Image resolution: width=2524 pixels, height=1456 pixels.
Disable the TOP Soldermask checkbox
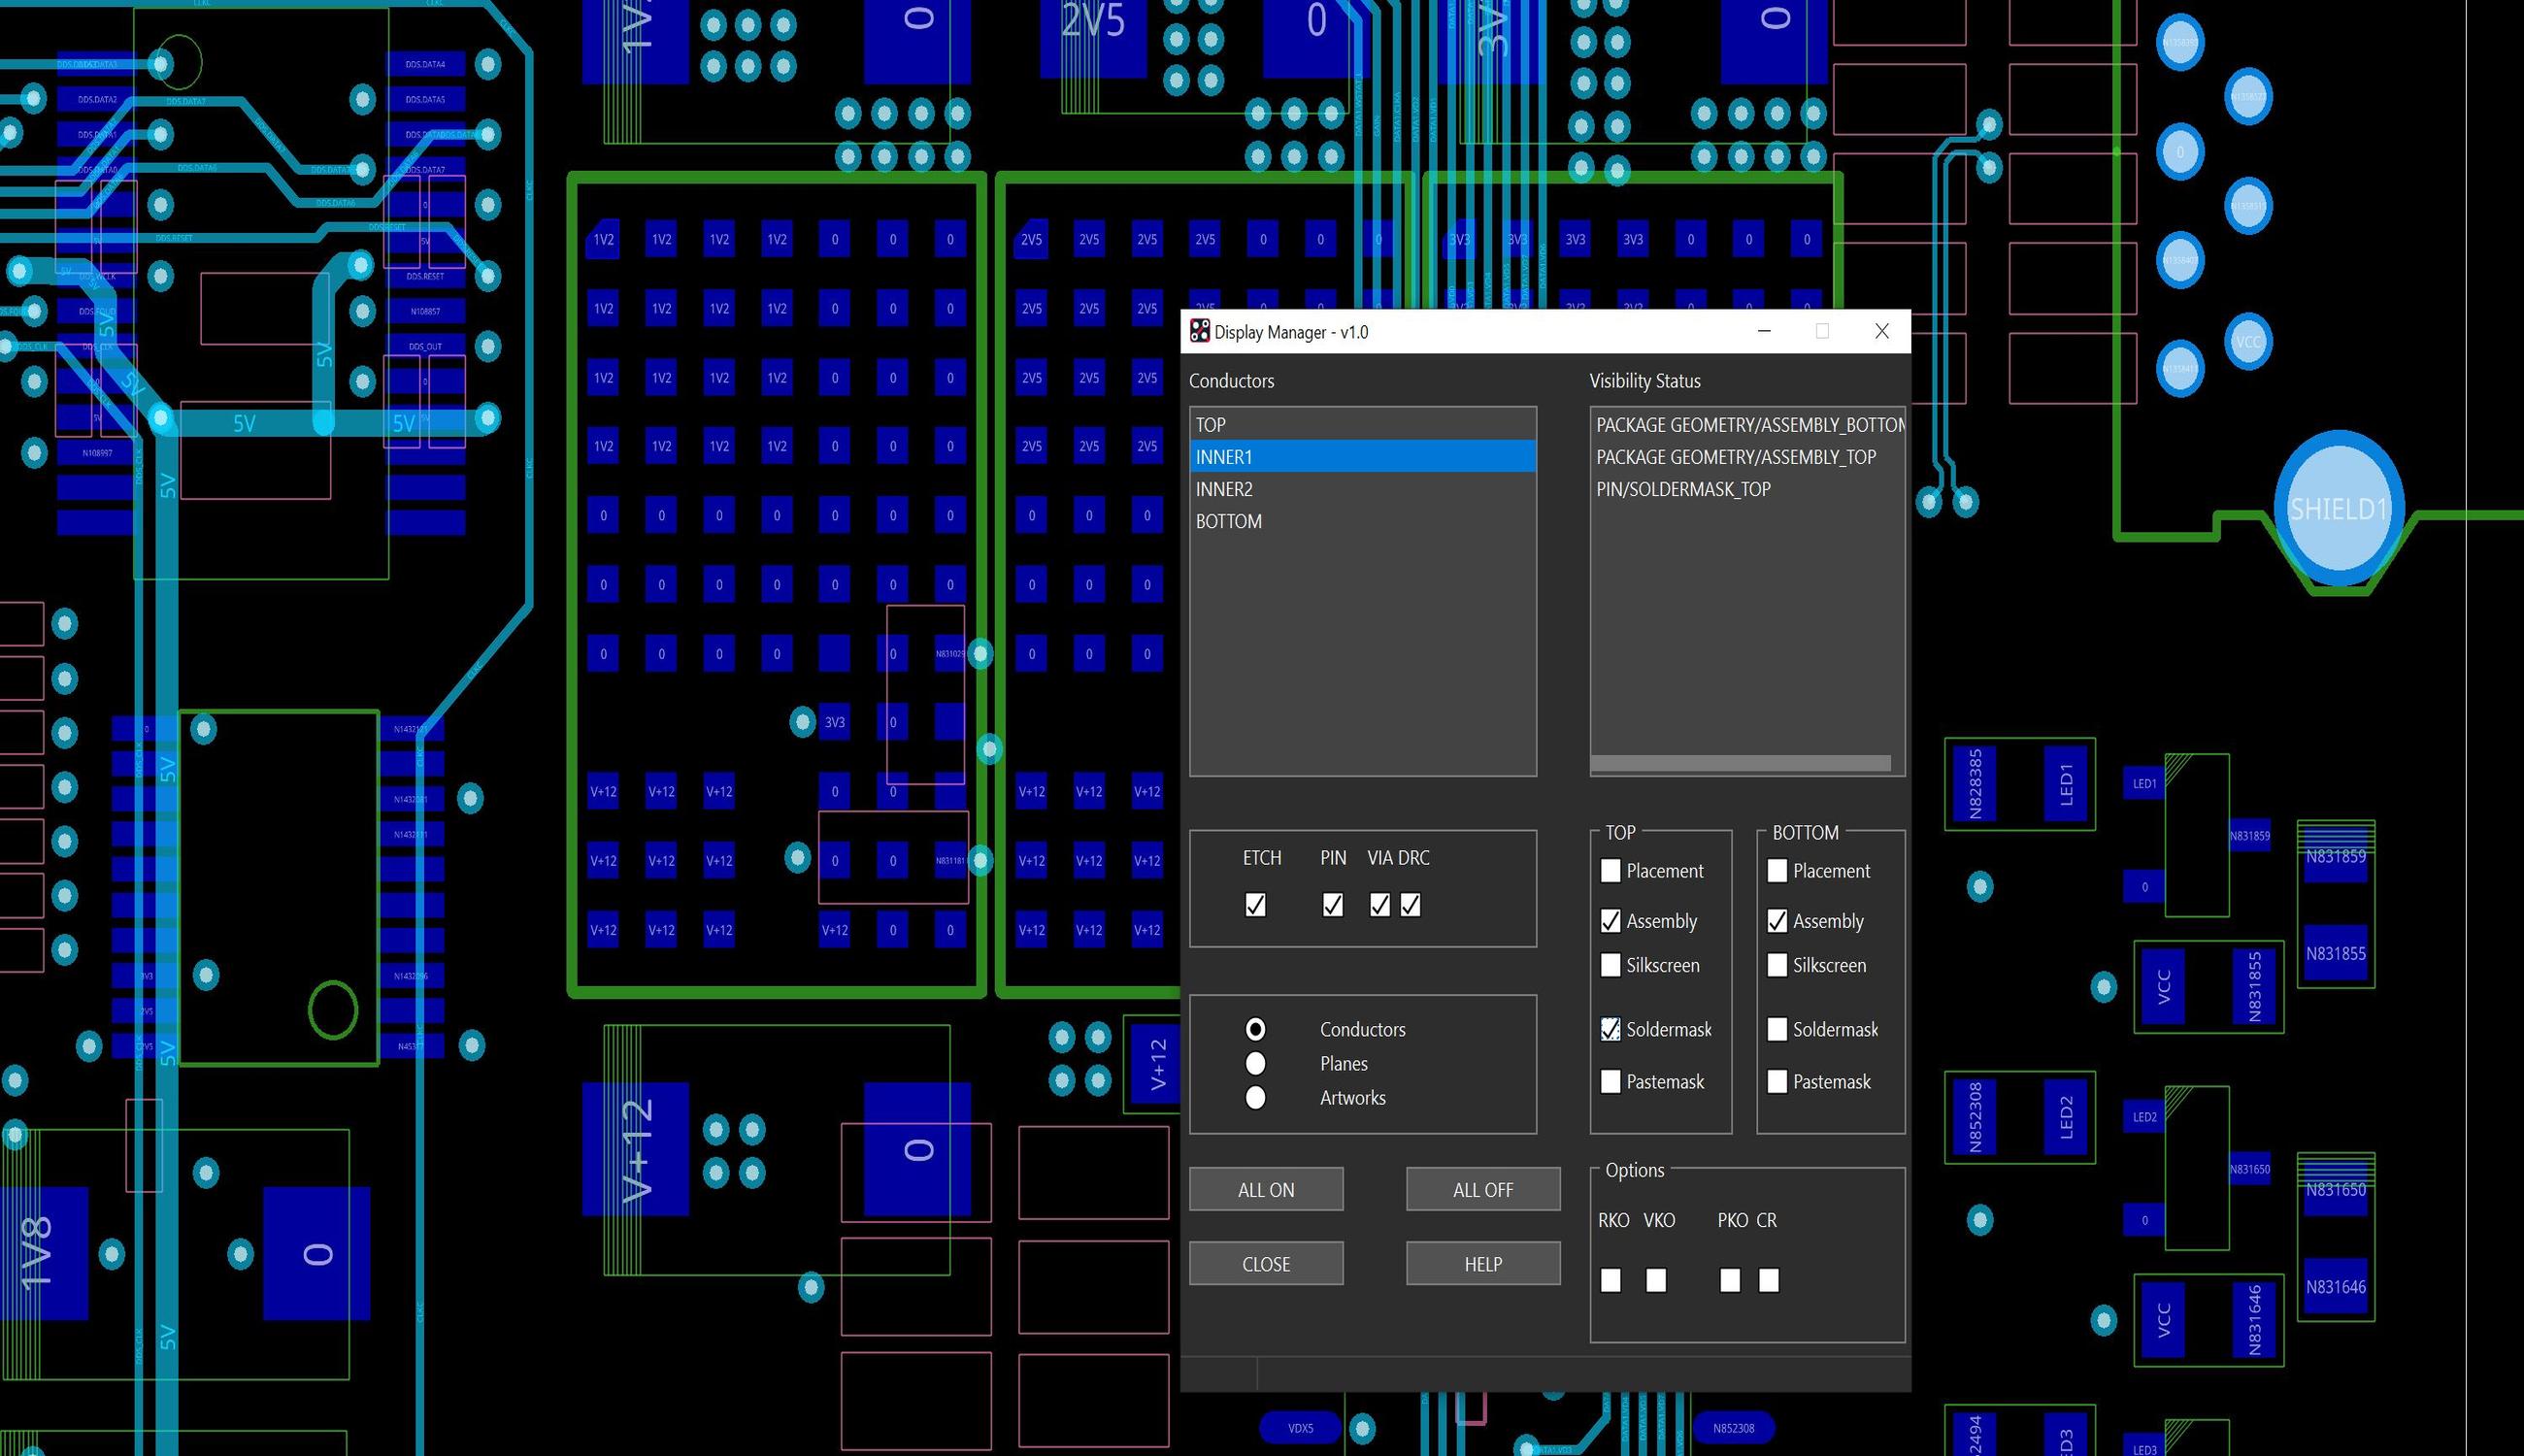[1610, 1029]
